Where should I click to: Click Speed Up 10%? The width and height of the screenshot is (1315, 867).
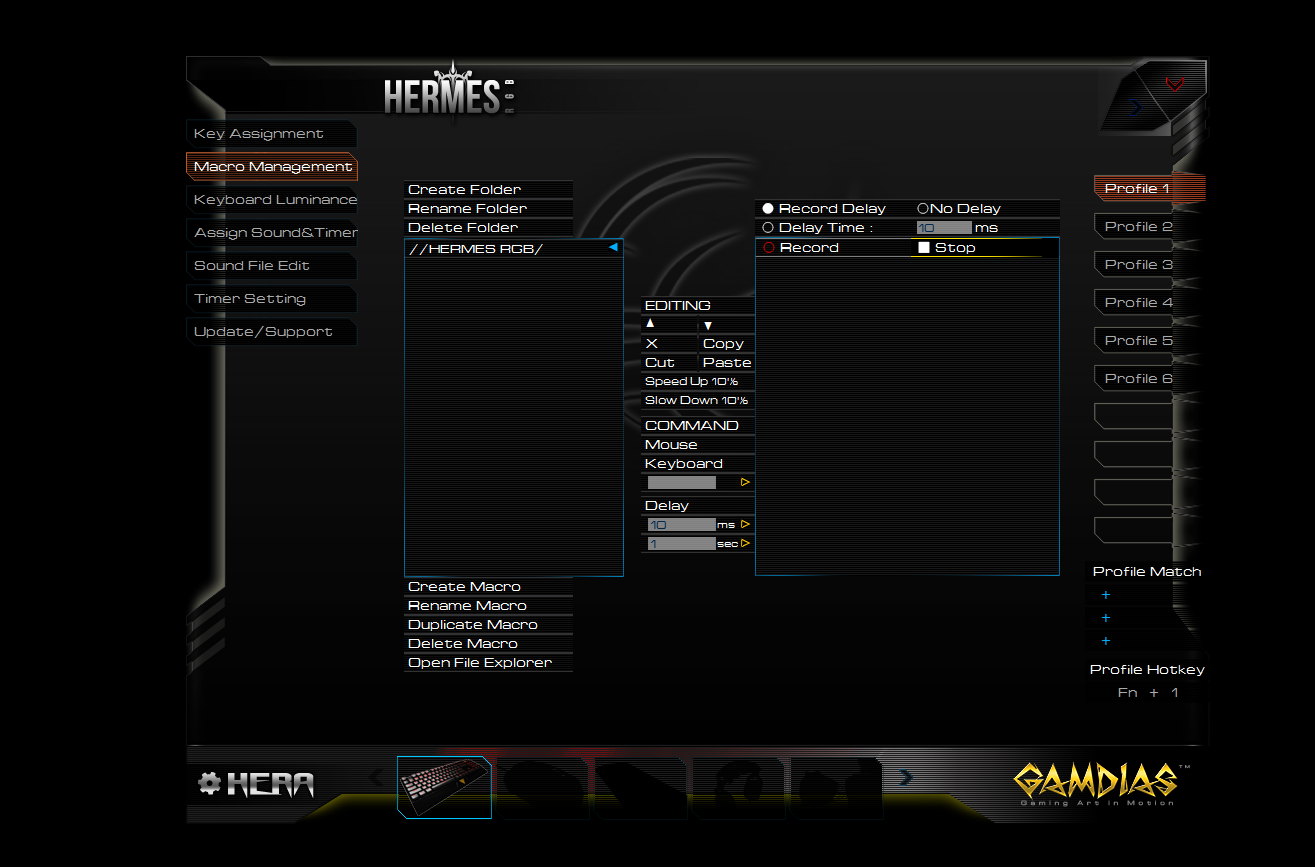pos(698,381)
